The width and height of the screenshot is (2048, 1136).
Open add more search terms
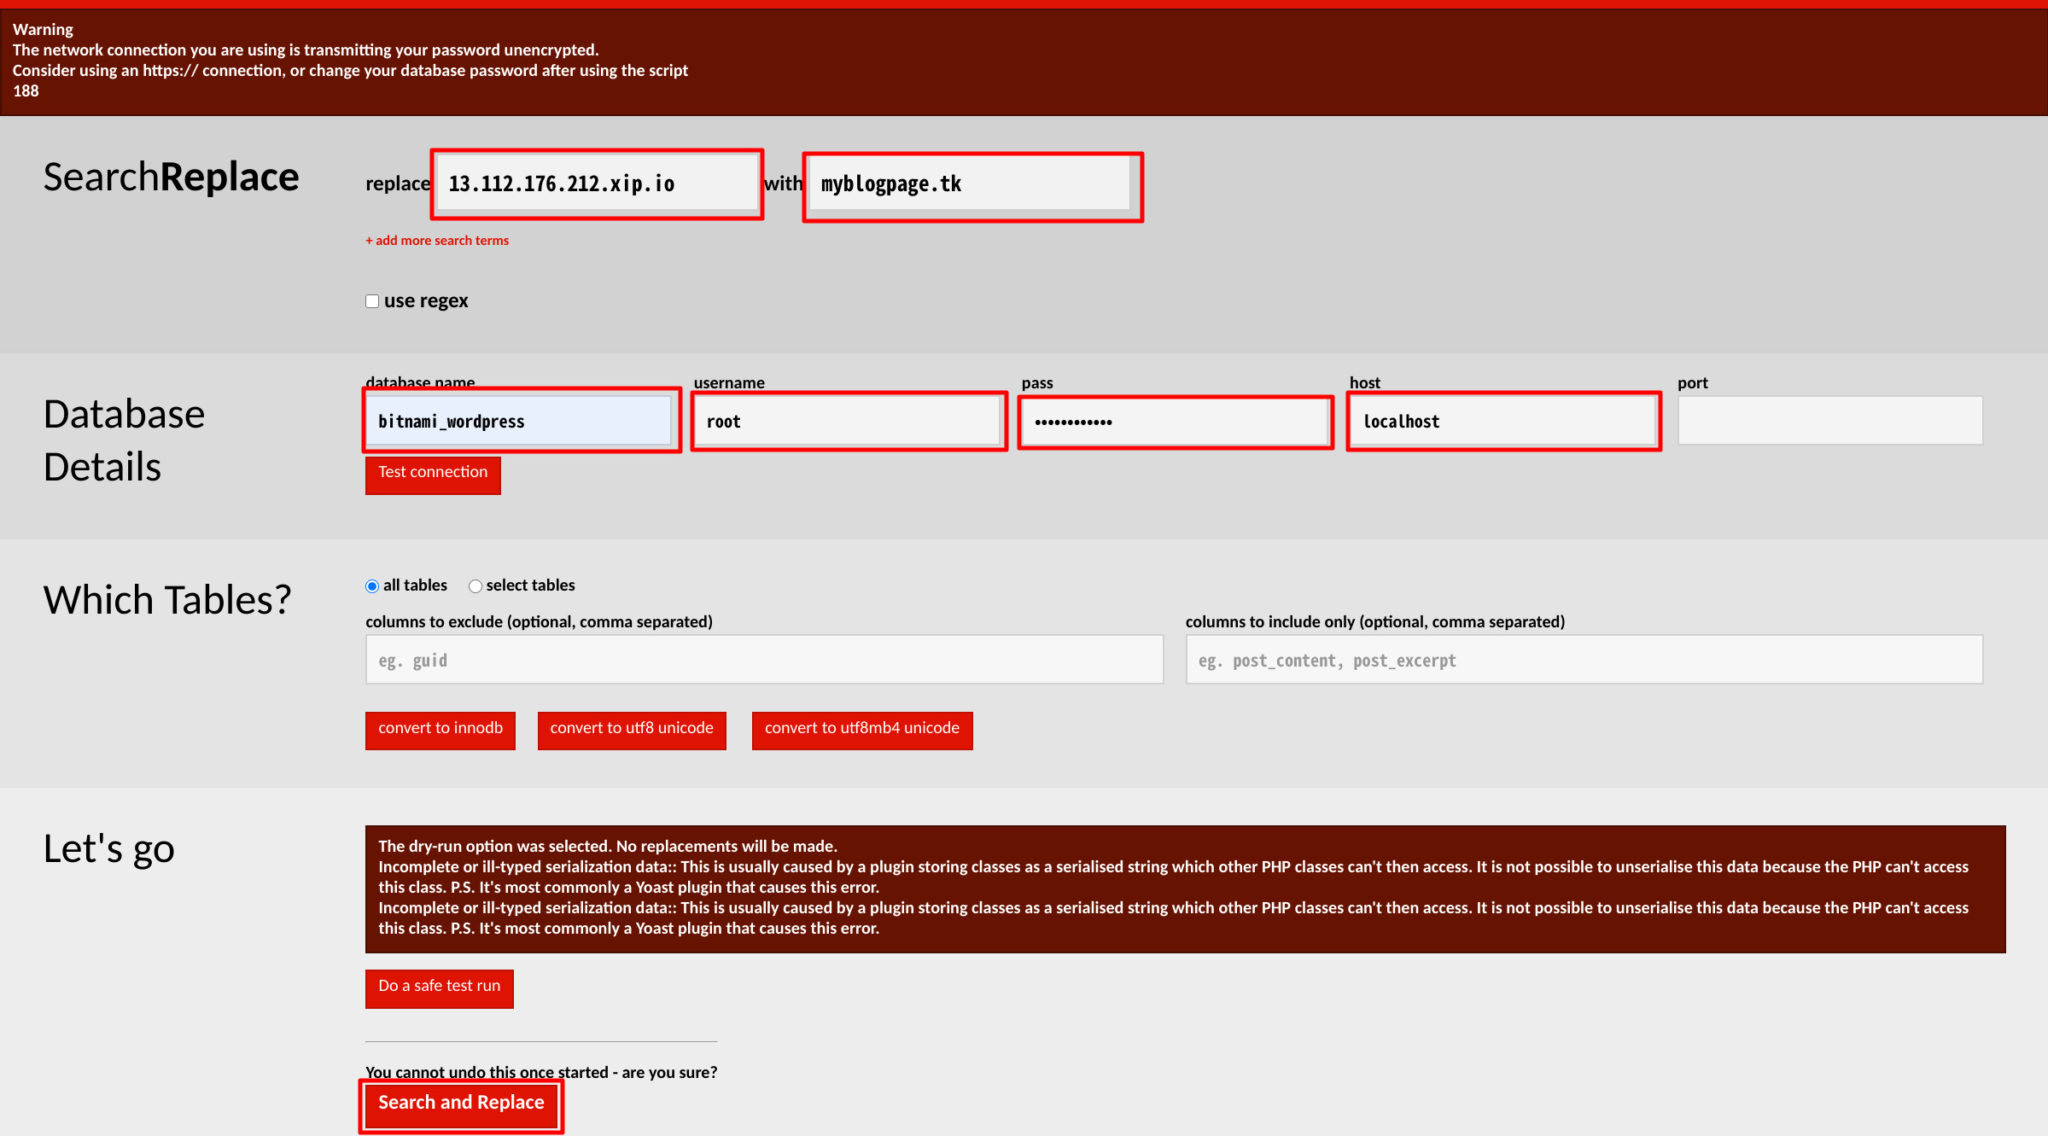coord(437,240)
